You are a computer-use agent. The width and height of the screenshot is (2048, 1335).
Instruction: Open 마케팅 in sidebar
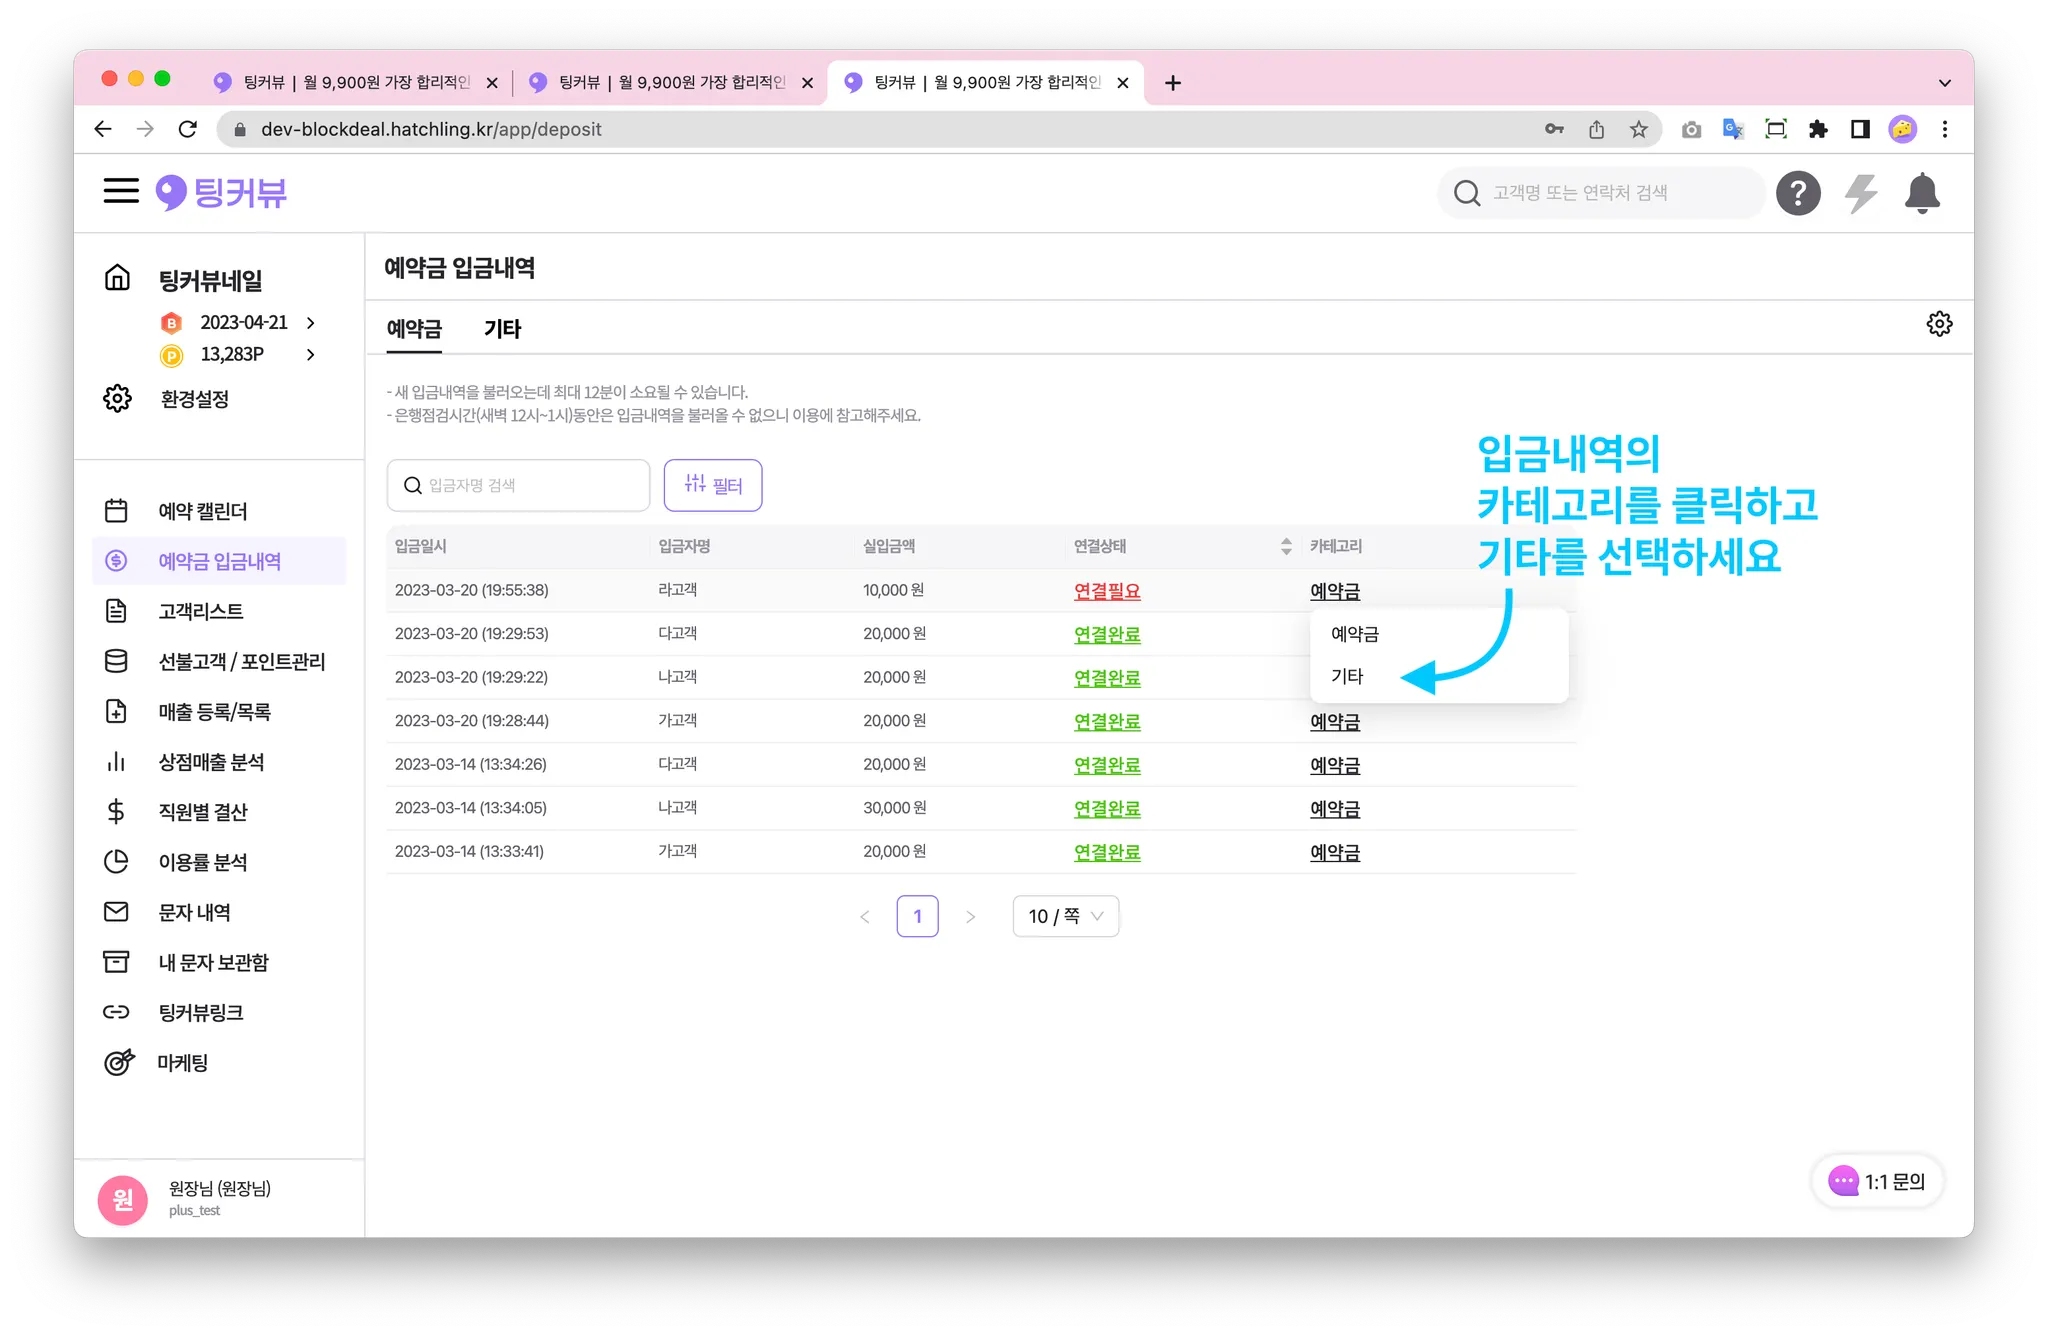coord(183,1063)
